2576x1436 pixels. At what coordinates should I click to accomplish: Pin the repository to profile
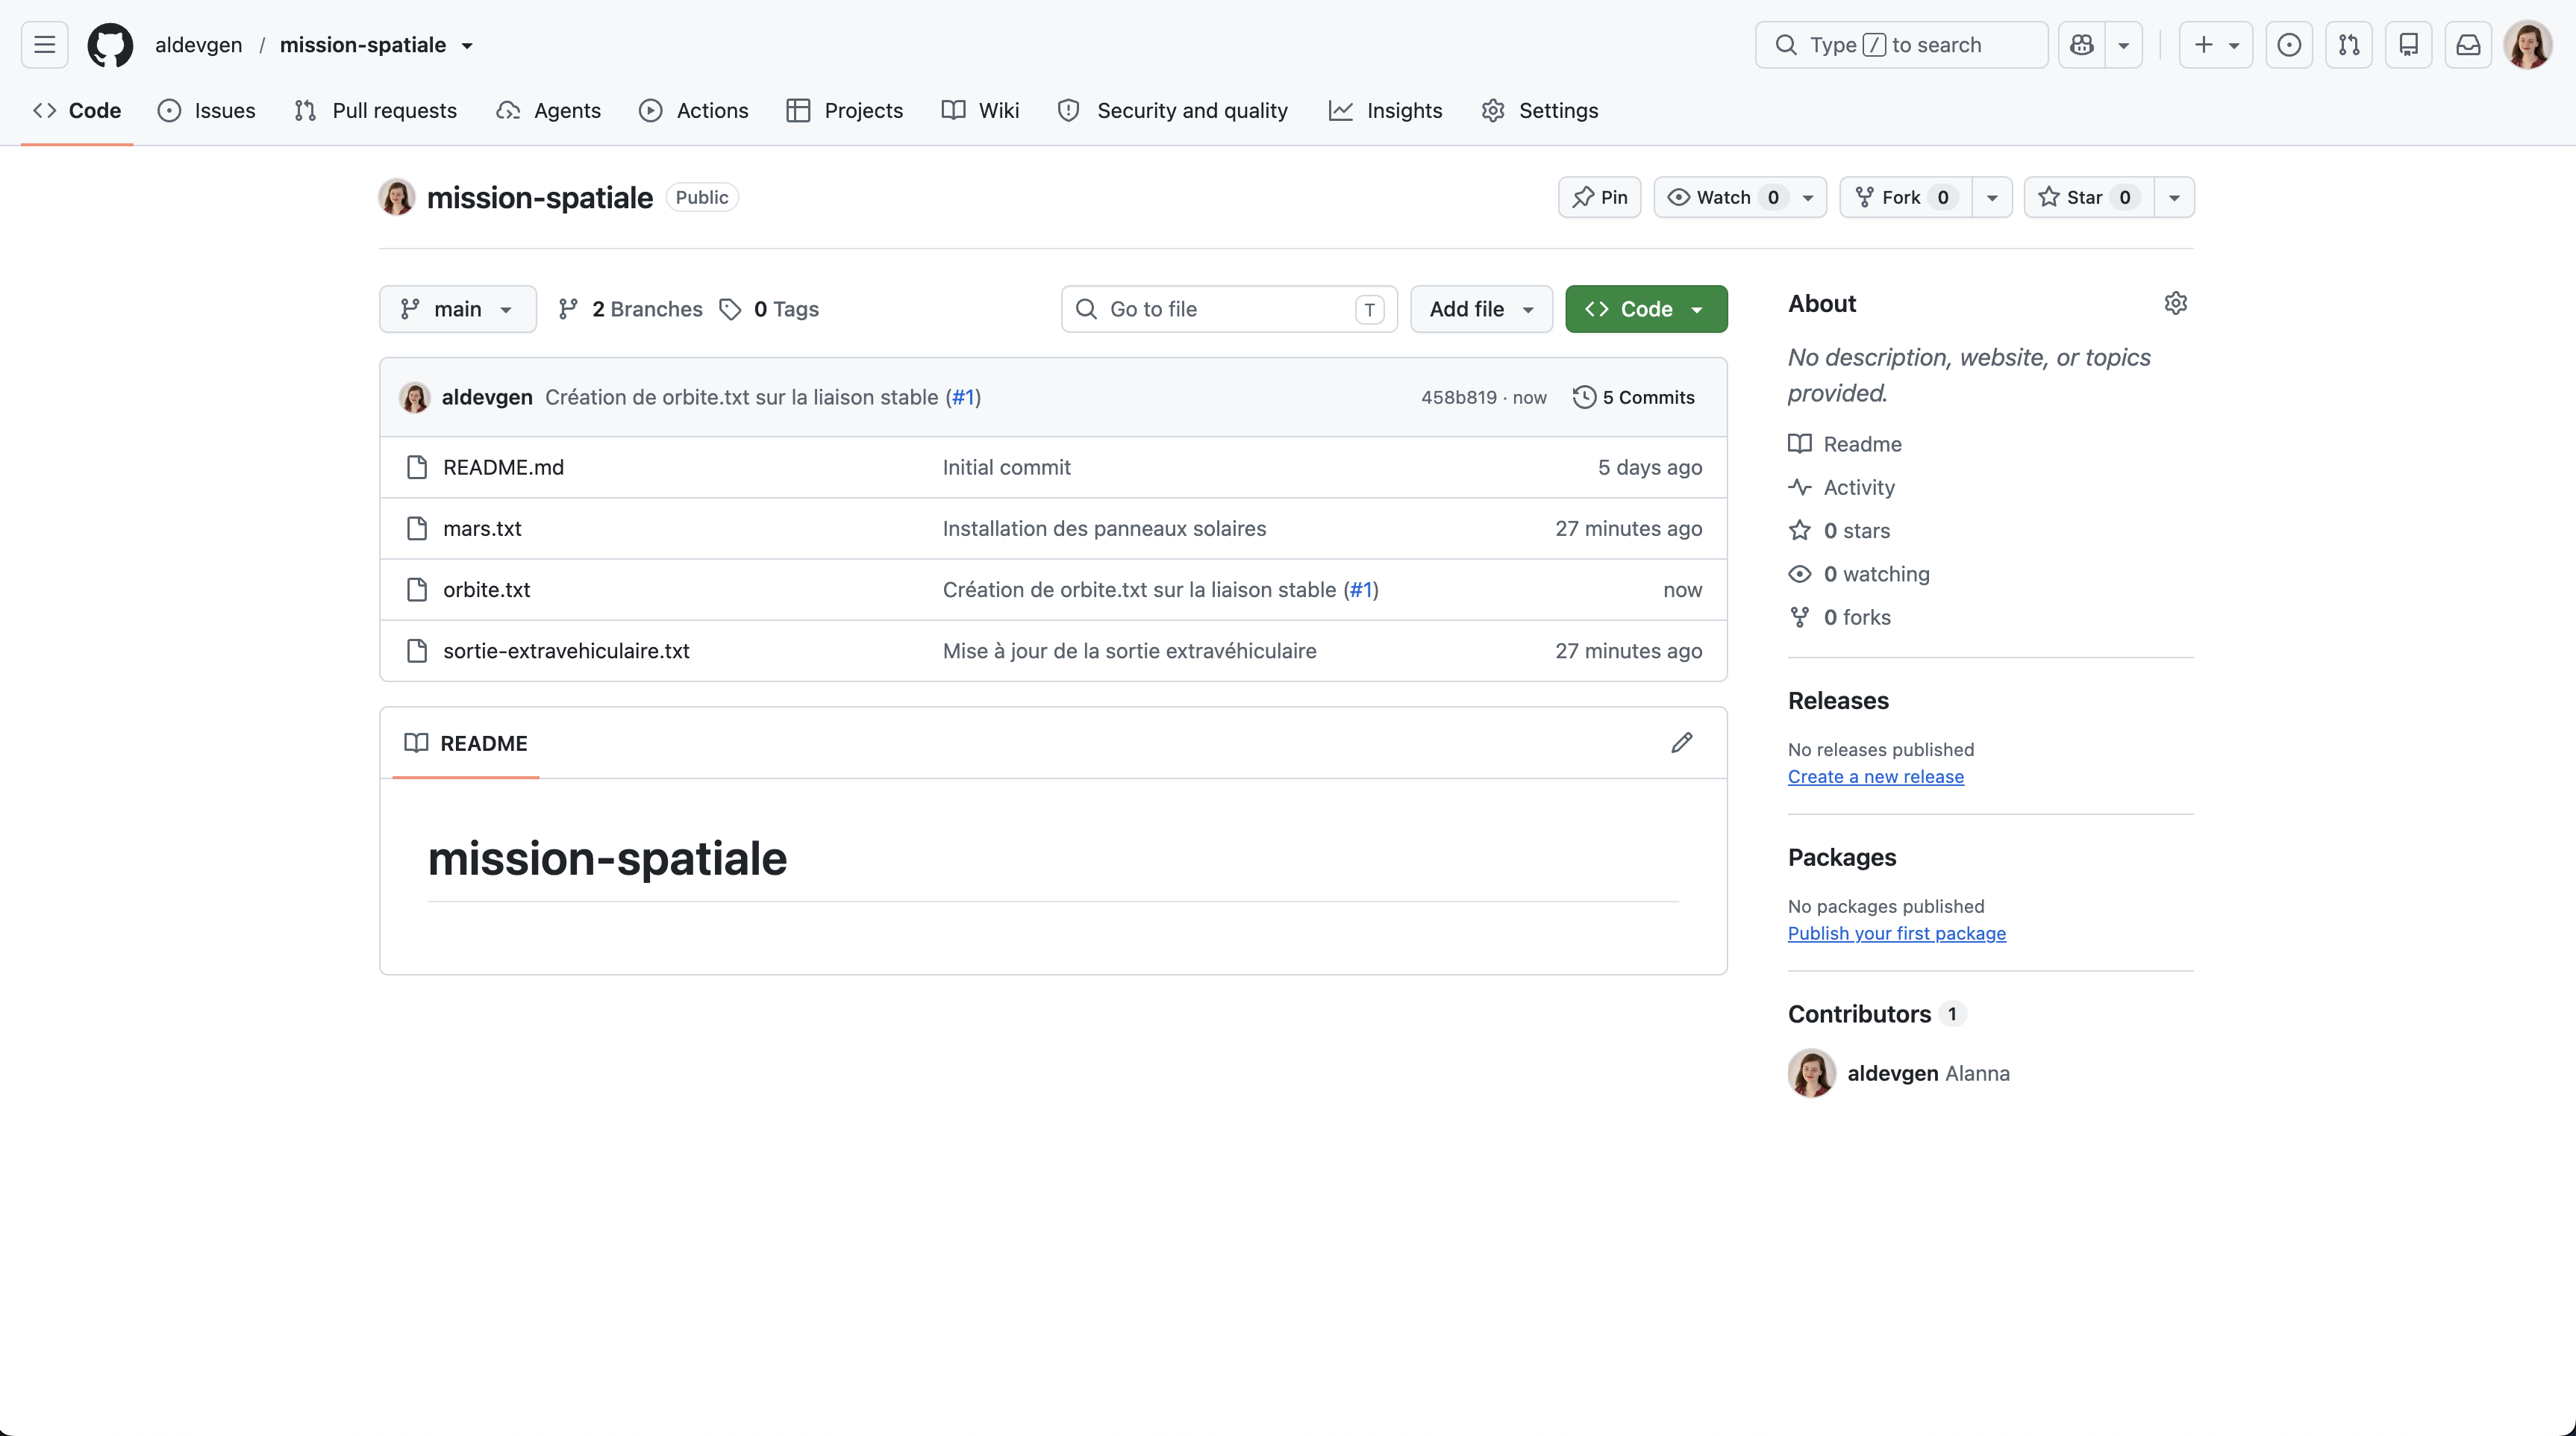1599,197
